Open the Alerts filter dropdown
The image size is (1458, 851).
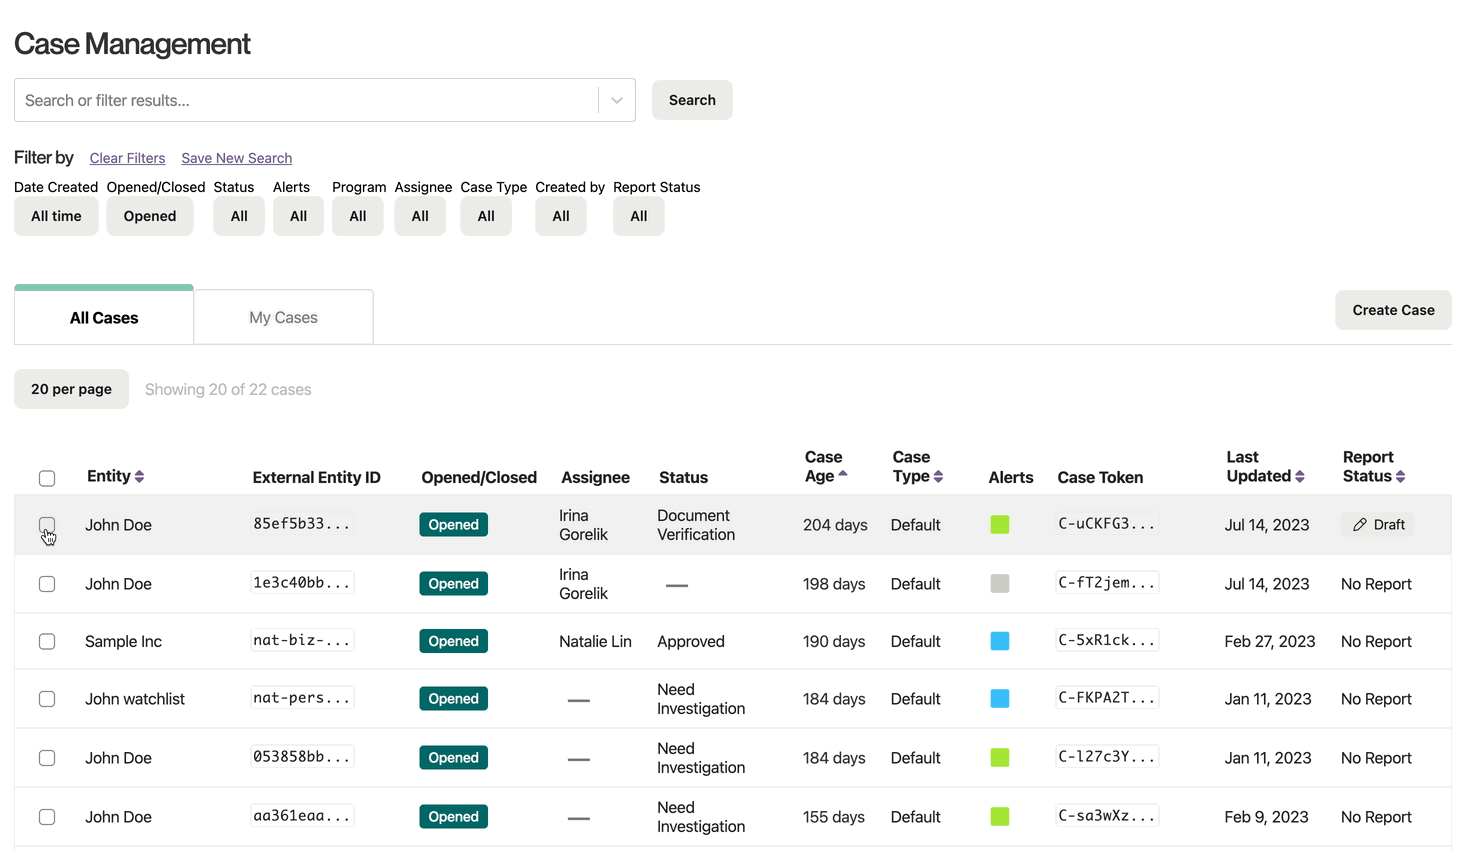(x=298, y=216)
